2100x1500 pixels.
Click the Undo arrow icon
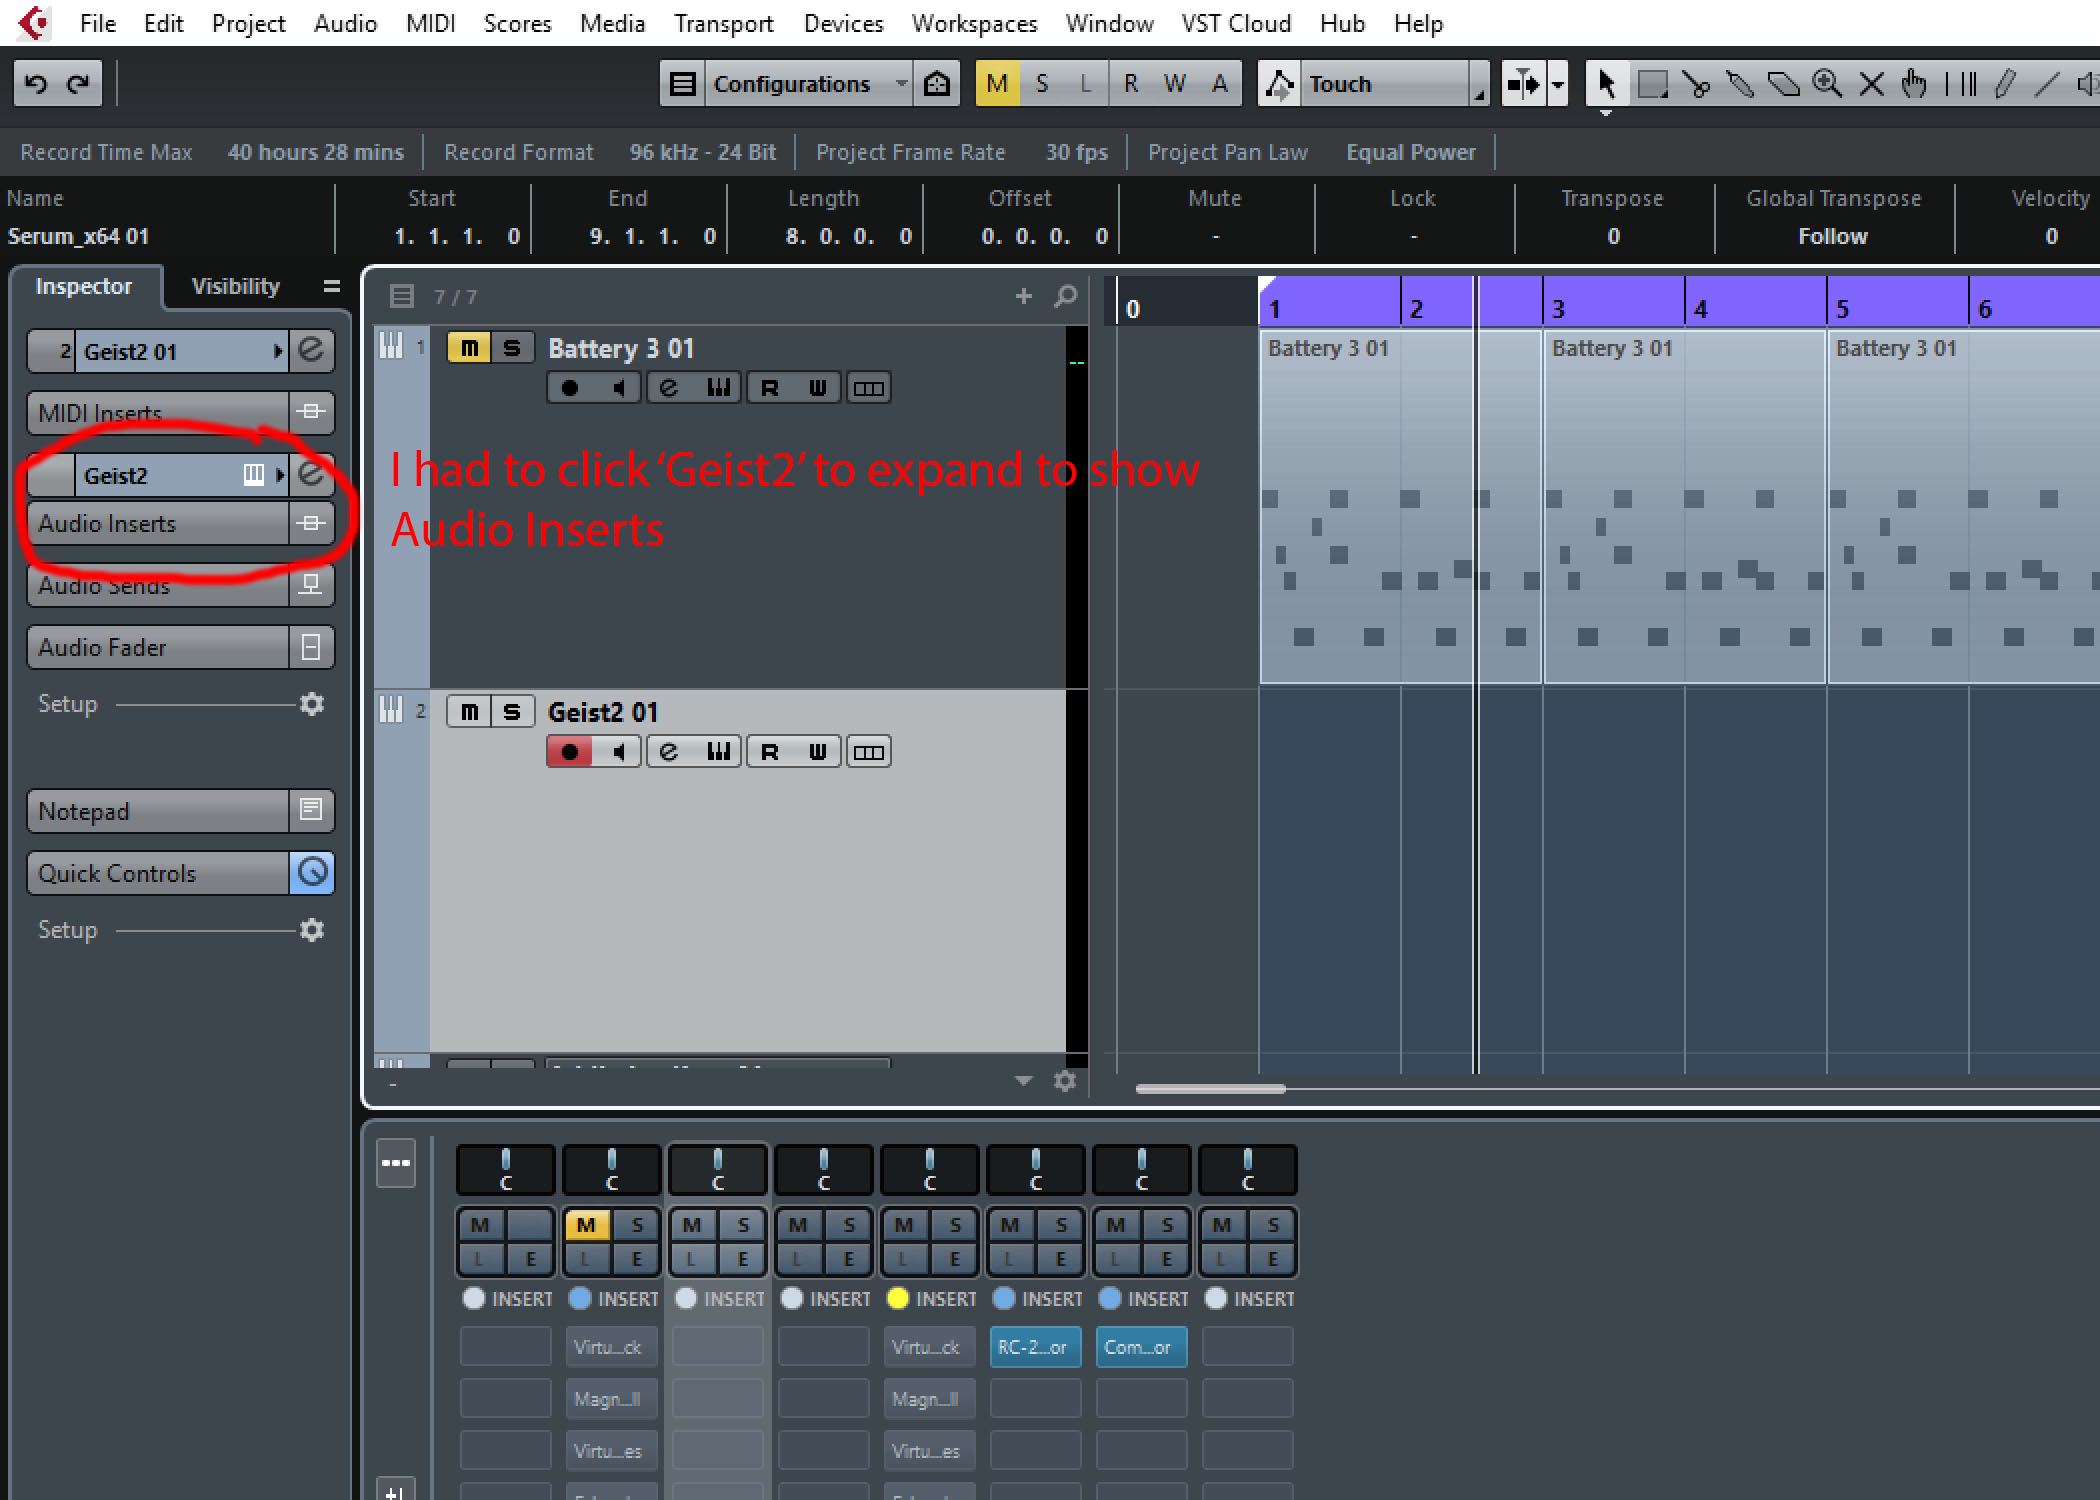(36, 84)
